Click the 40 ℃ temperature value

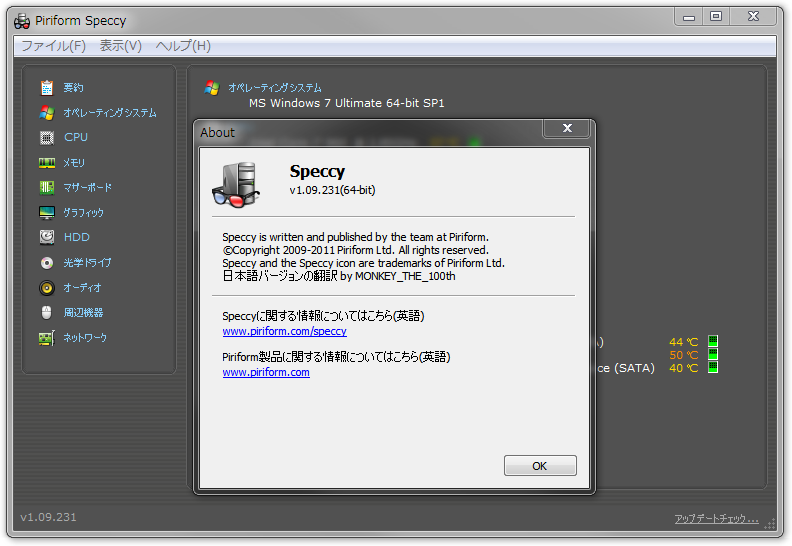(683, 368)
